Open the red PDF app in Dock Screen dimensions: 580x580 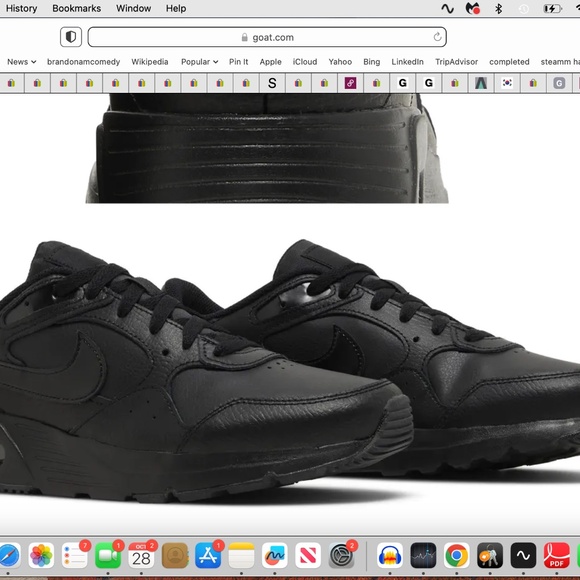(556, 555)
